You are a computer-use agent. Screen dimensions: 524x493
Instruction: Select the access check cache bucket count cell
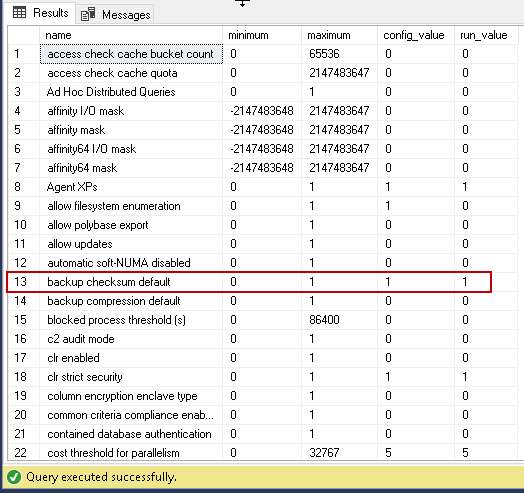[x=131, y=54]
